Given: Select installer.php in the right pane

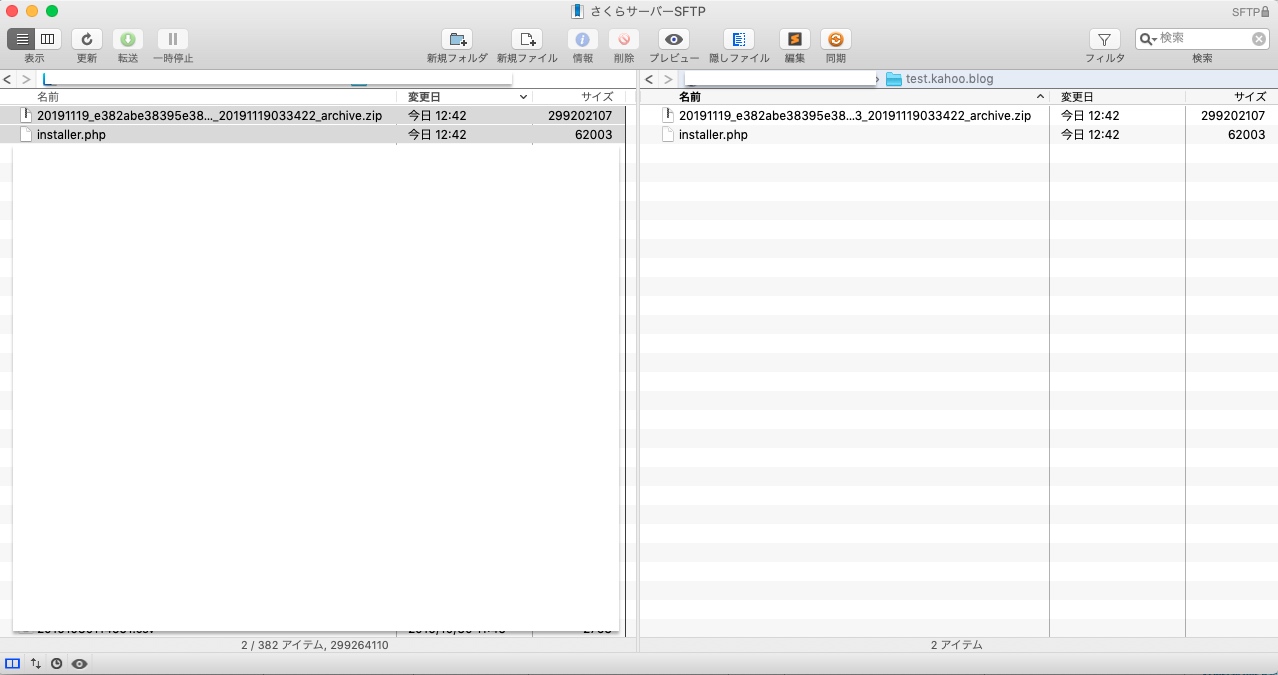Looking at the screenshot, I should click(x=713, y=135).
